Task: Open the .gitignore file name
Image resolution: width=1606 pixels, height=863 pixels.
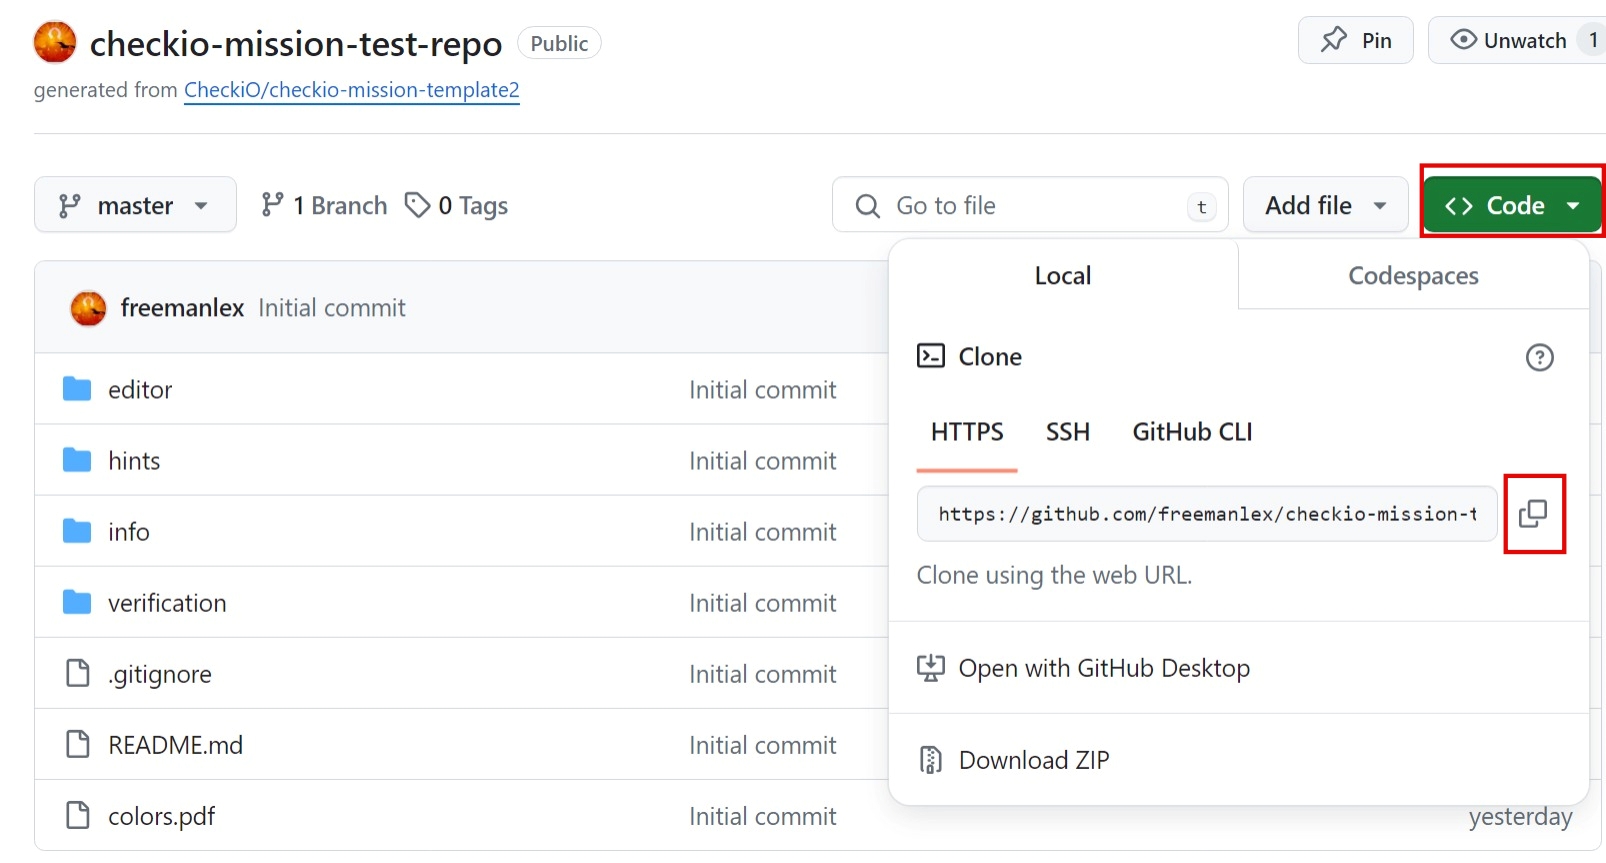Action: click(159, 674)
